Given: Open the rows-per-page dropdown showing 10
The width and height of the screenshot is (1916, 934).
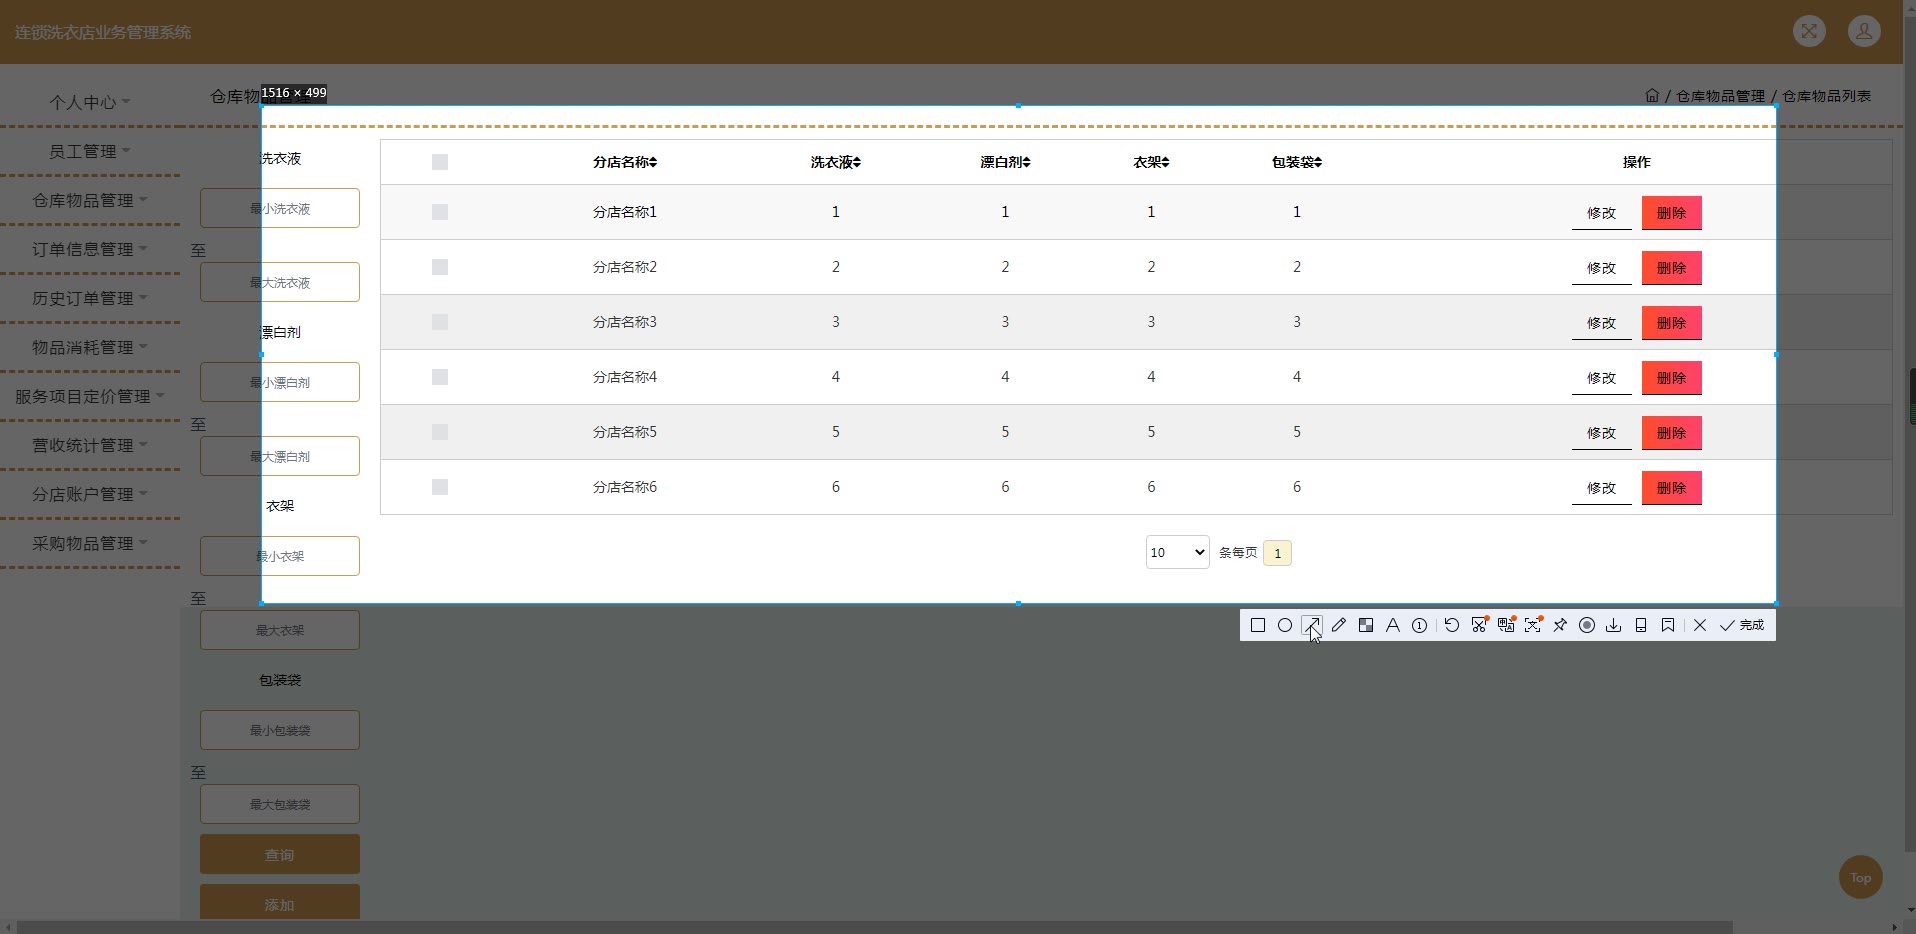Looking at the screenshot, I should tap(1177, 552).
